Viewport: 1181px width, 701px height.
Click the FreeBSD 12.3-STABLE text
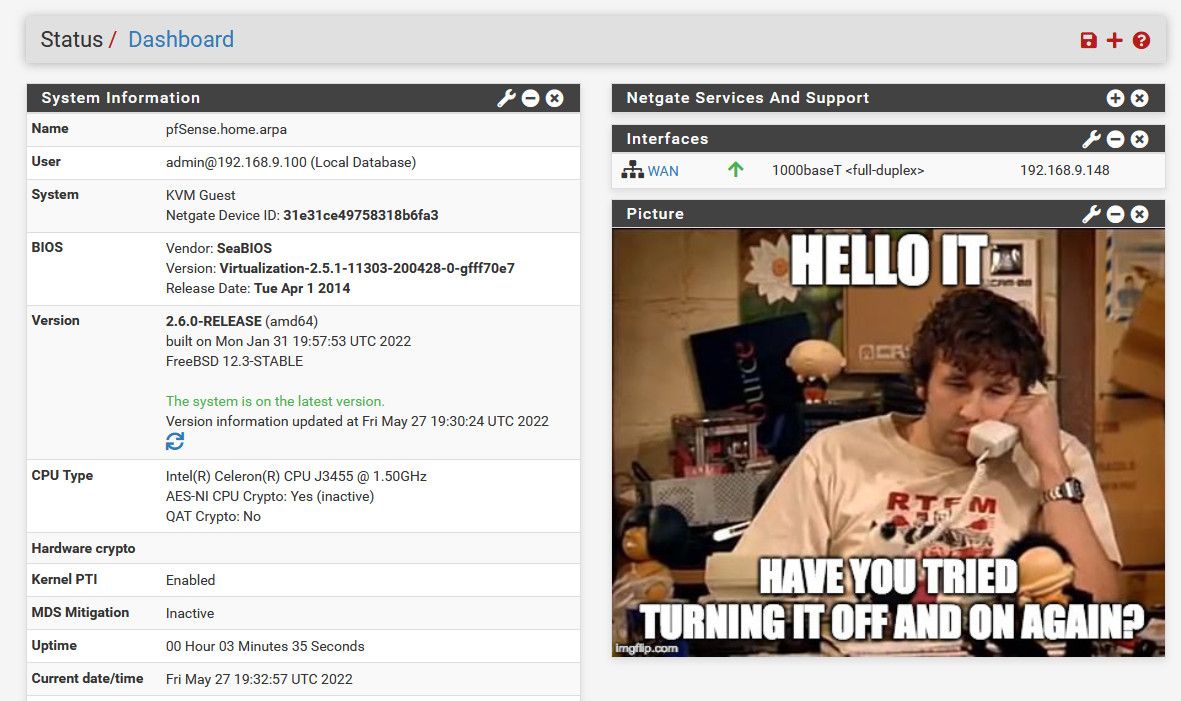(x=234, y=361)
